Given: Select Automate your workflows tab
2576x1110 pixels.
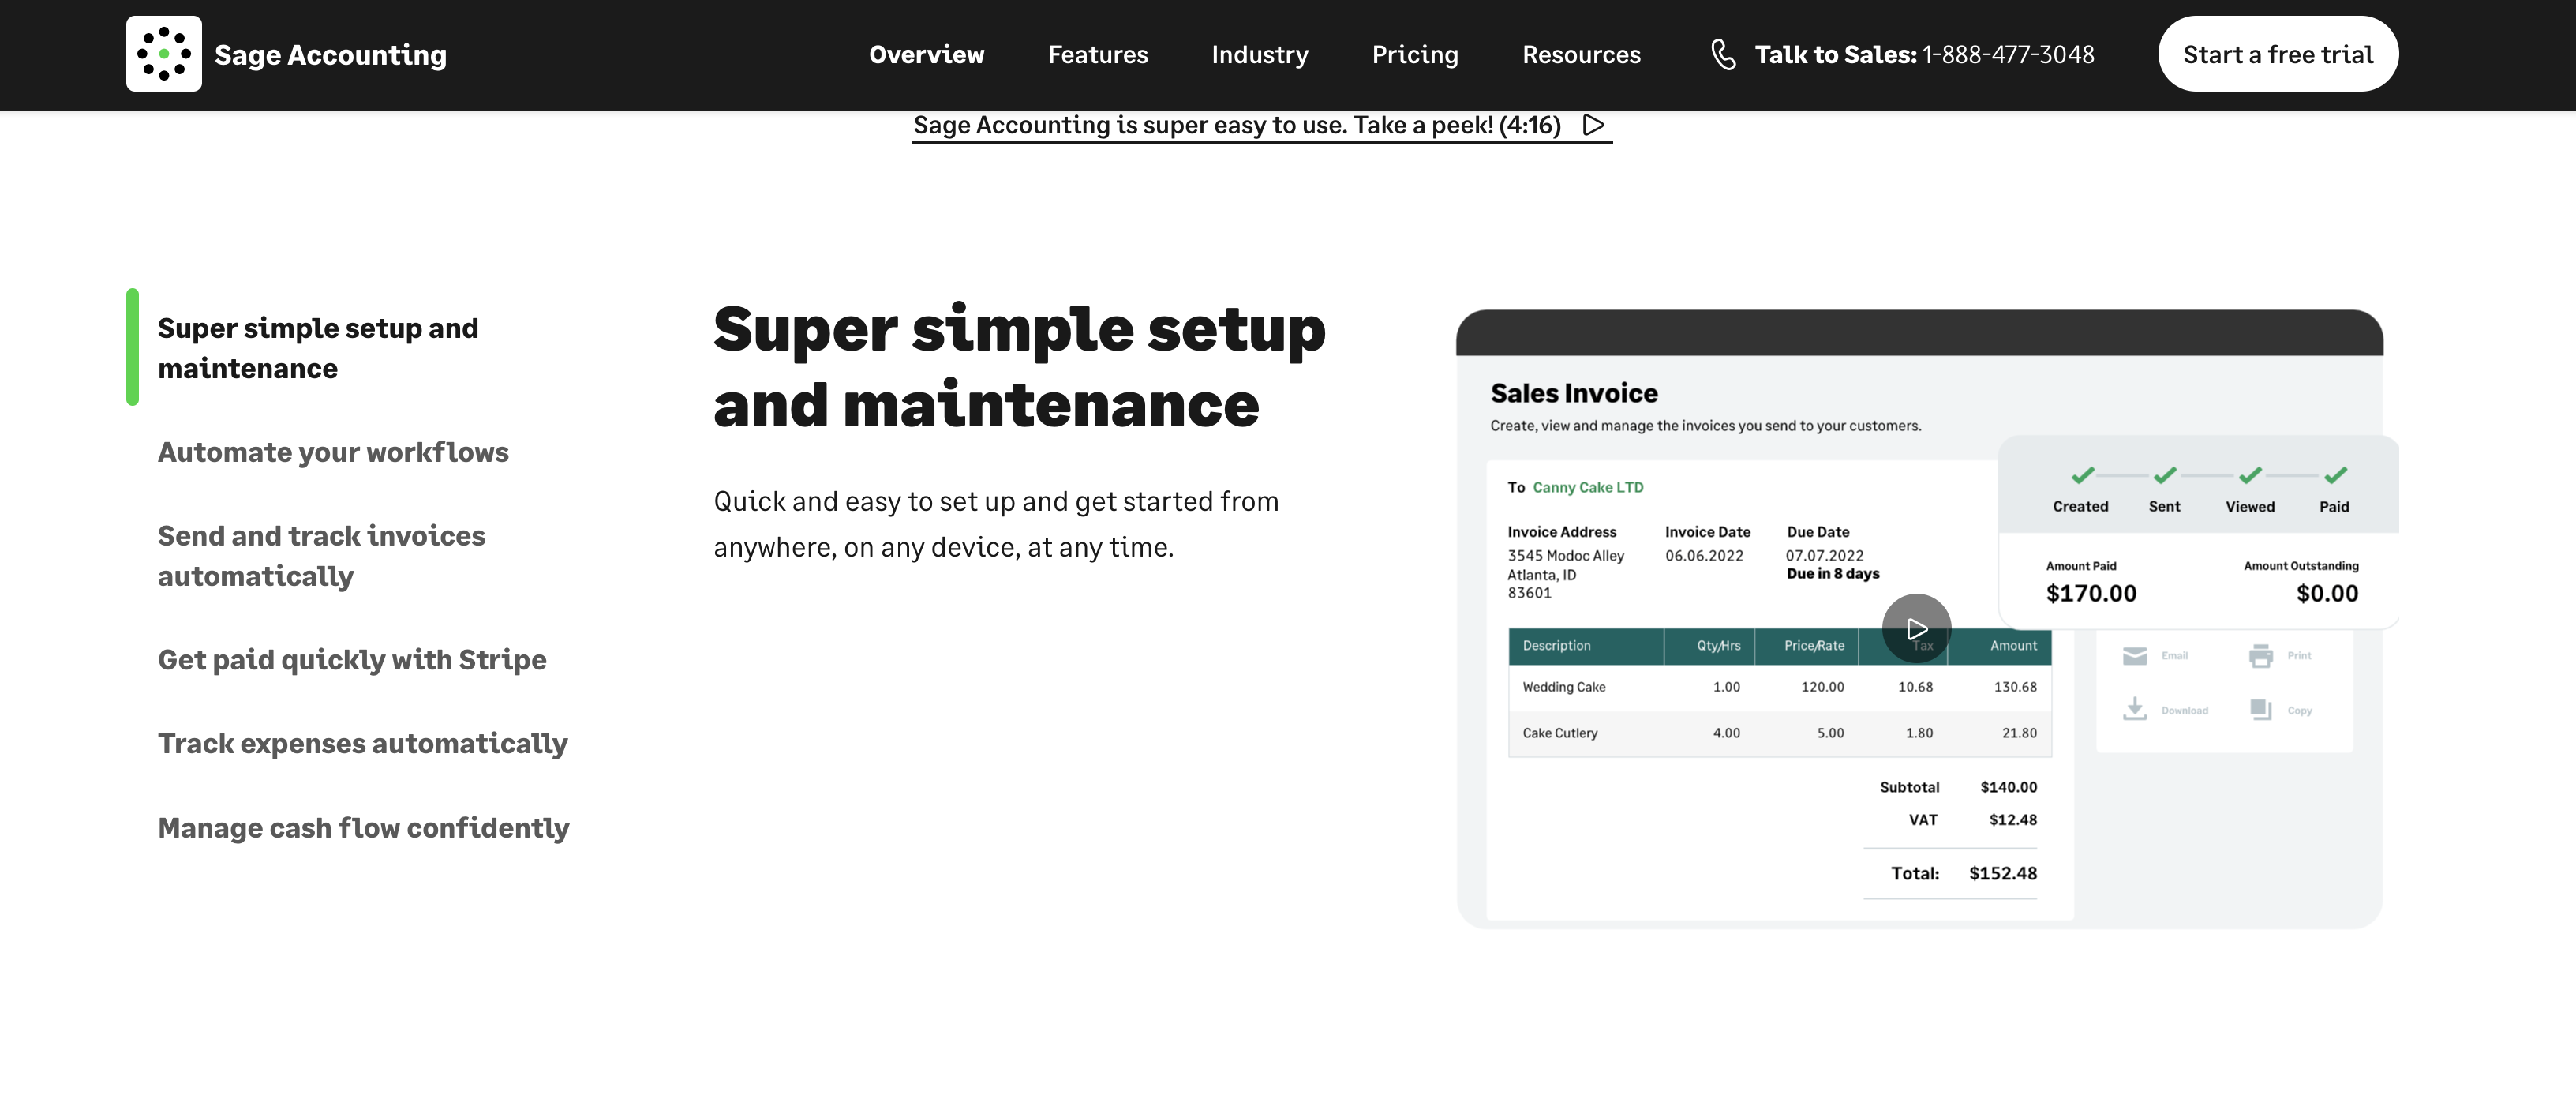Looking at the screenshot, I should click(x=333, y=452).
